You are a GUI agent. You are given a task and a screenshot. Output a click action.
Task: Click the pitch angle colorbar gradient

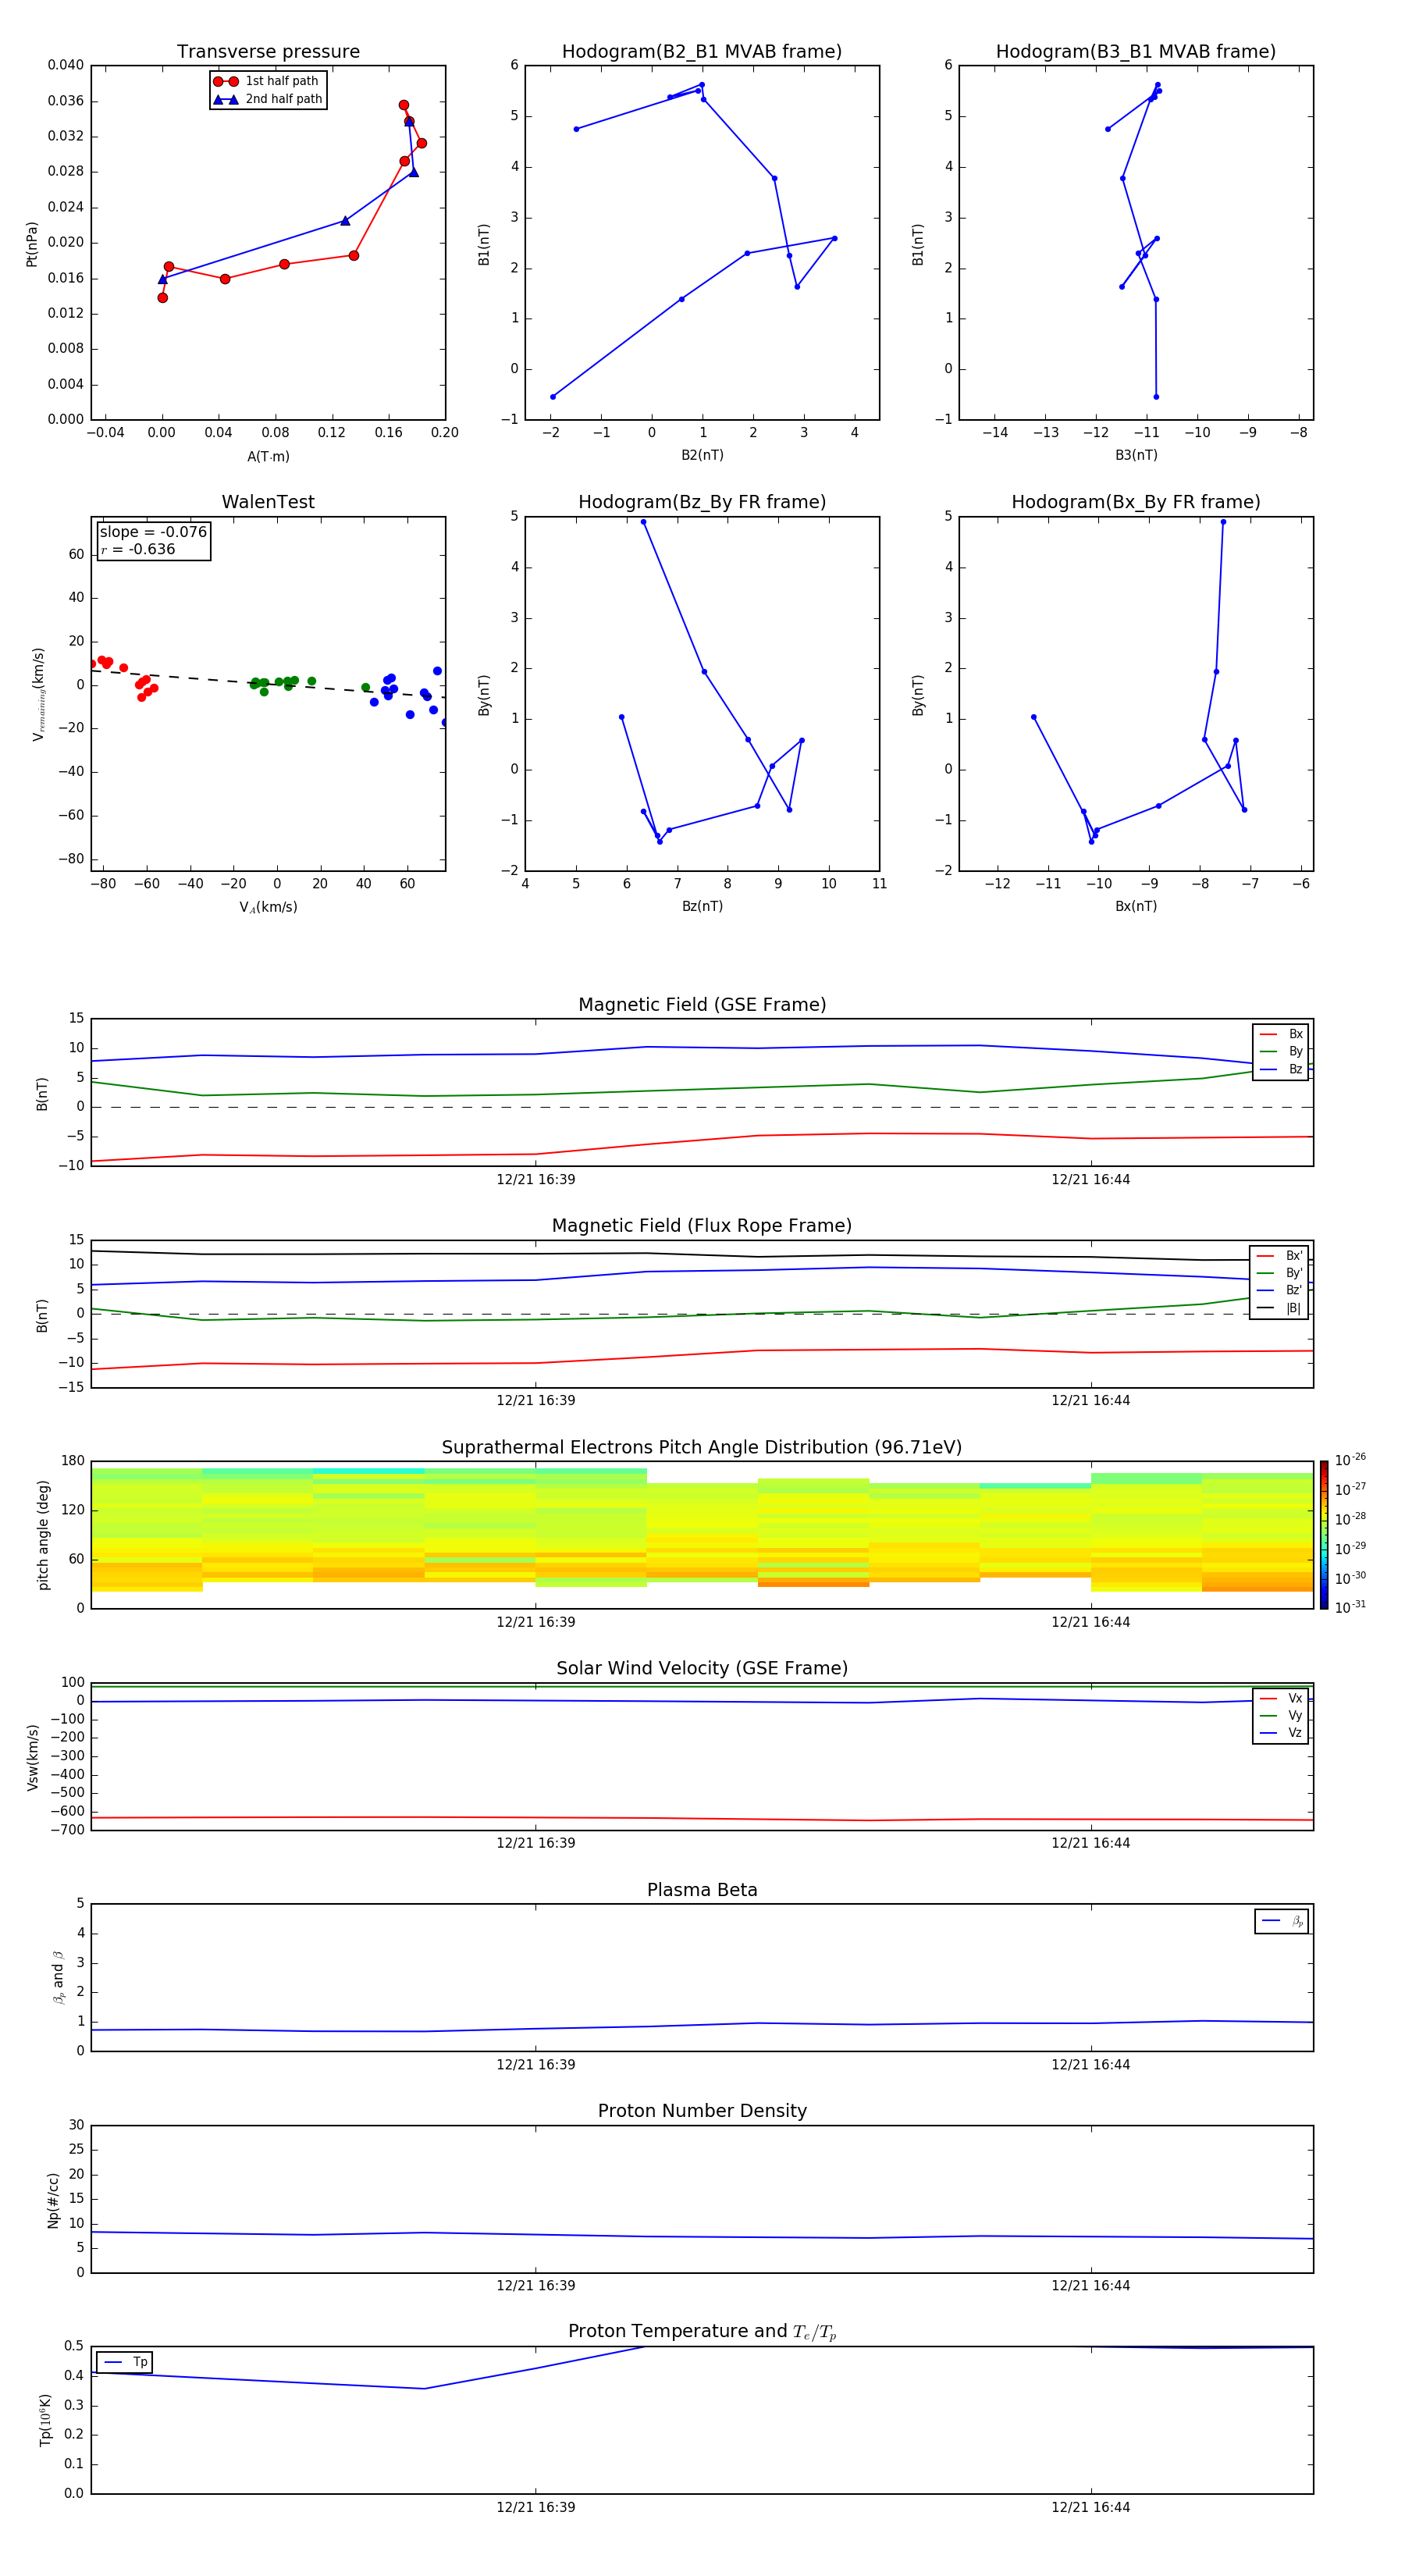[1324, 1535]
